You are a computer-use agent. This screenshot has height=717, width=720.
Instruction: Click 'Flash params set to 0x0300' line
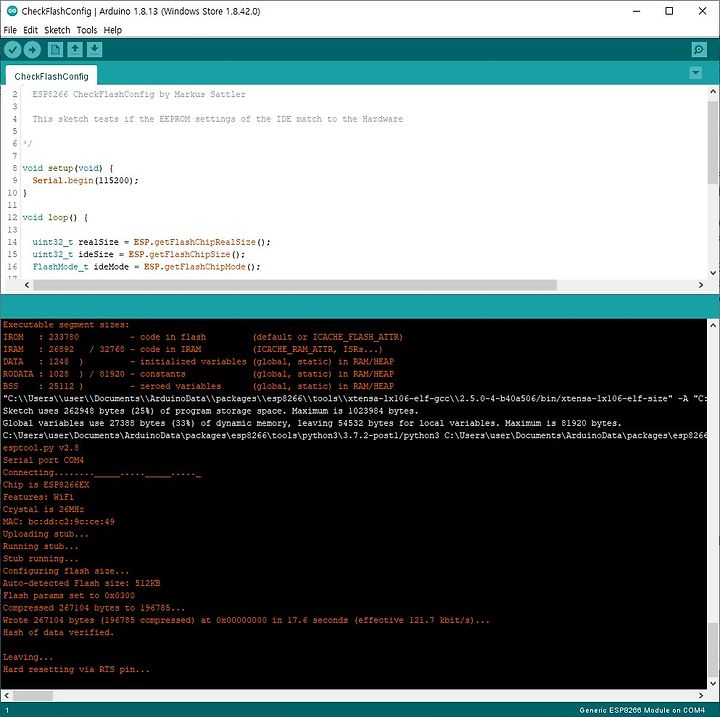tap(69, 596)
